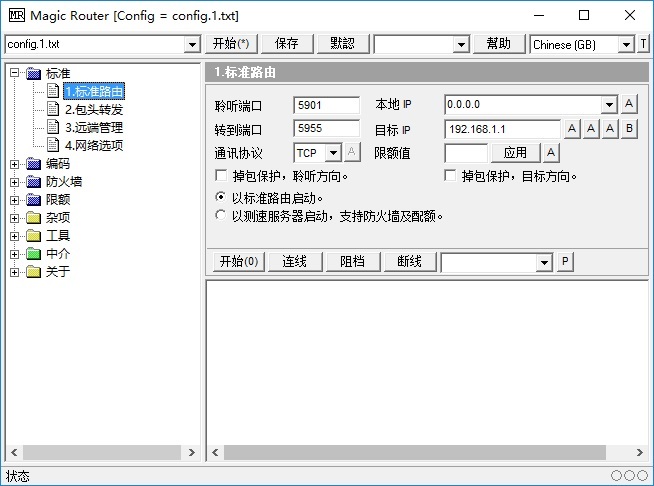Image resolution: width=654 pixels, height=486 pixels.
Task: Click the disabled A button beside TCP protocol
Action: click(352, 152)
